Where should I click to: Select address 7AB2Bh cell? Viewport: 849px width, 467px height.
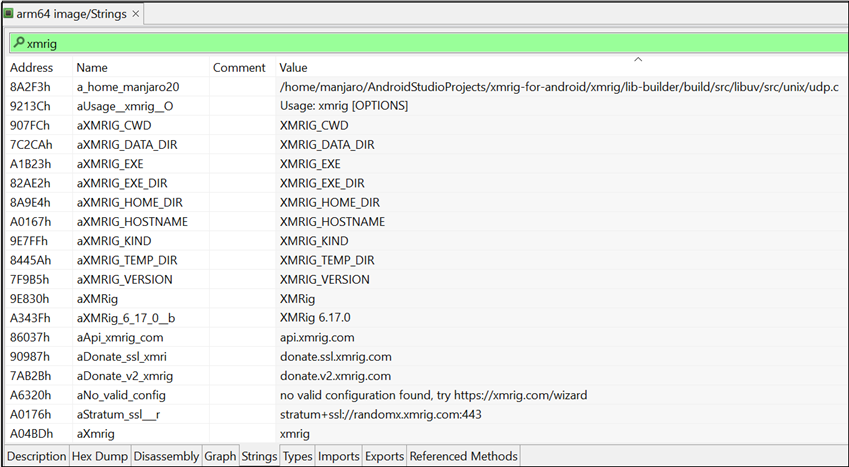coord(30,375)
